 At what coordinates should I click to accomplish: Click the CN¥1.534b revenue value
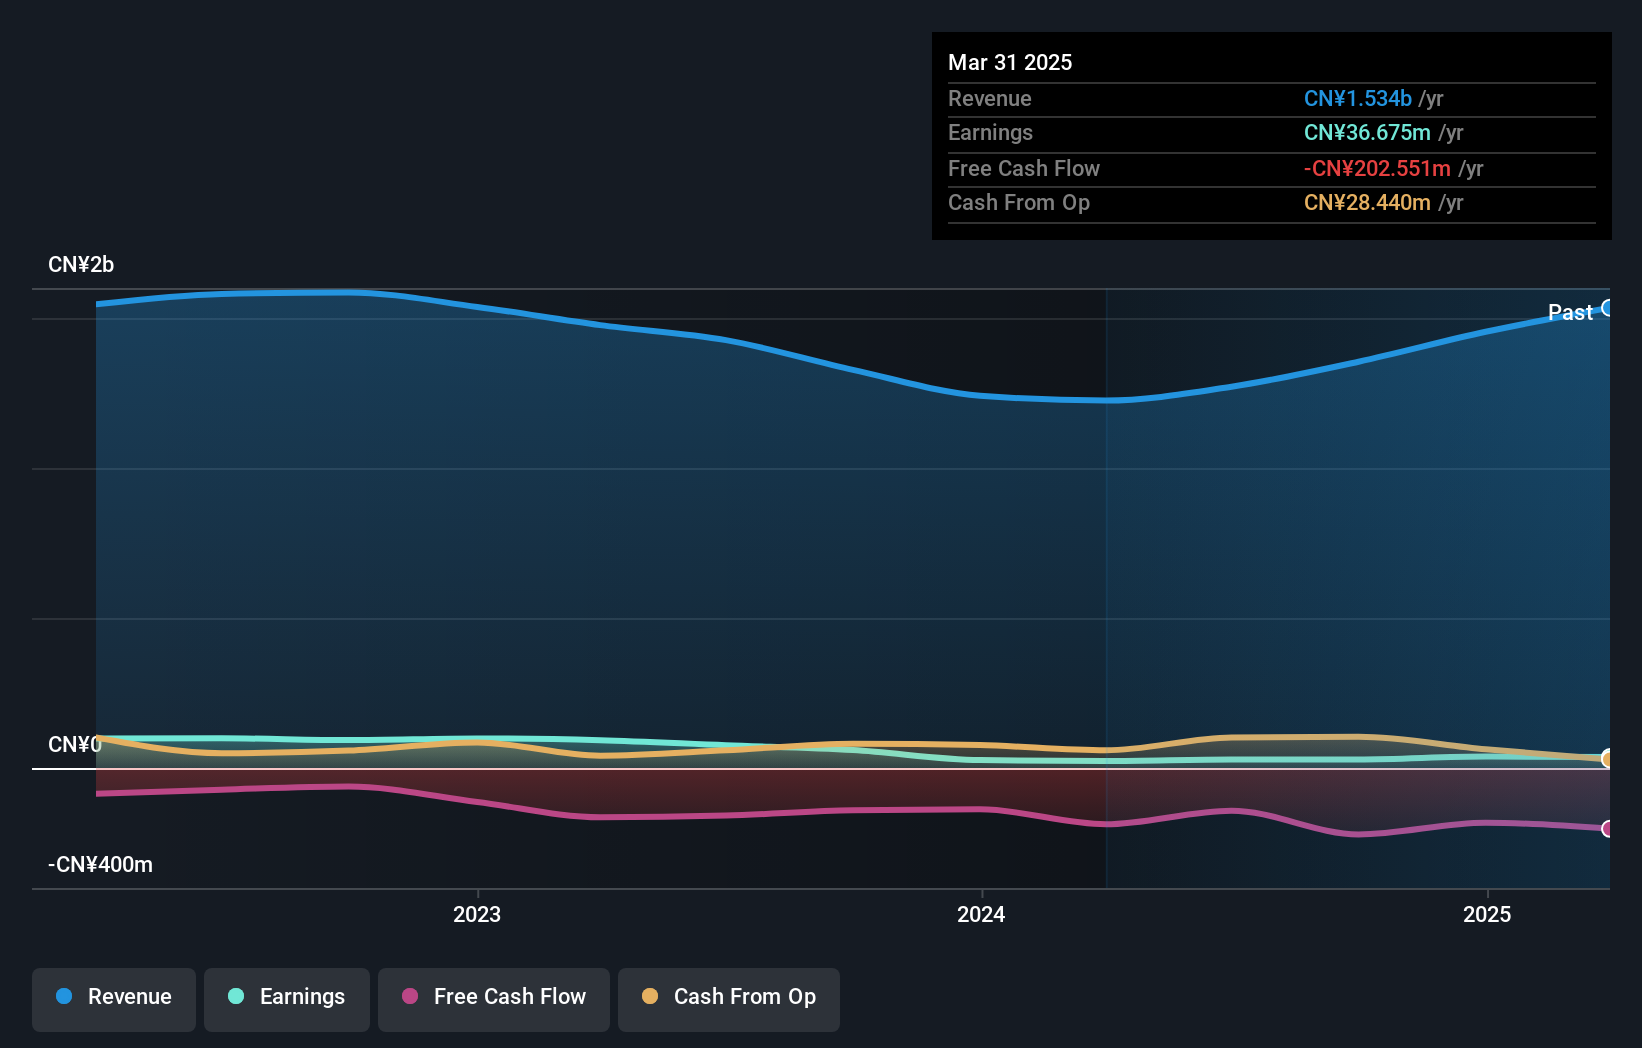point(1358,99)
